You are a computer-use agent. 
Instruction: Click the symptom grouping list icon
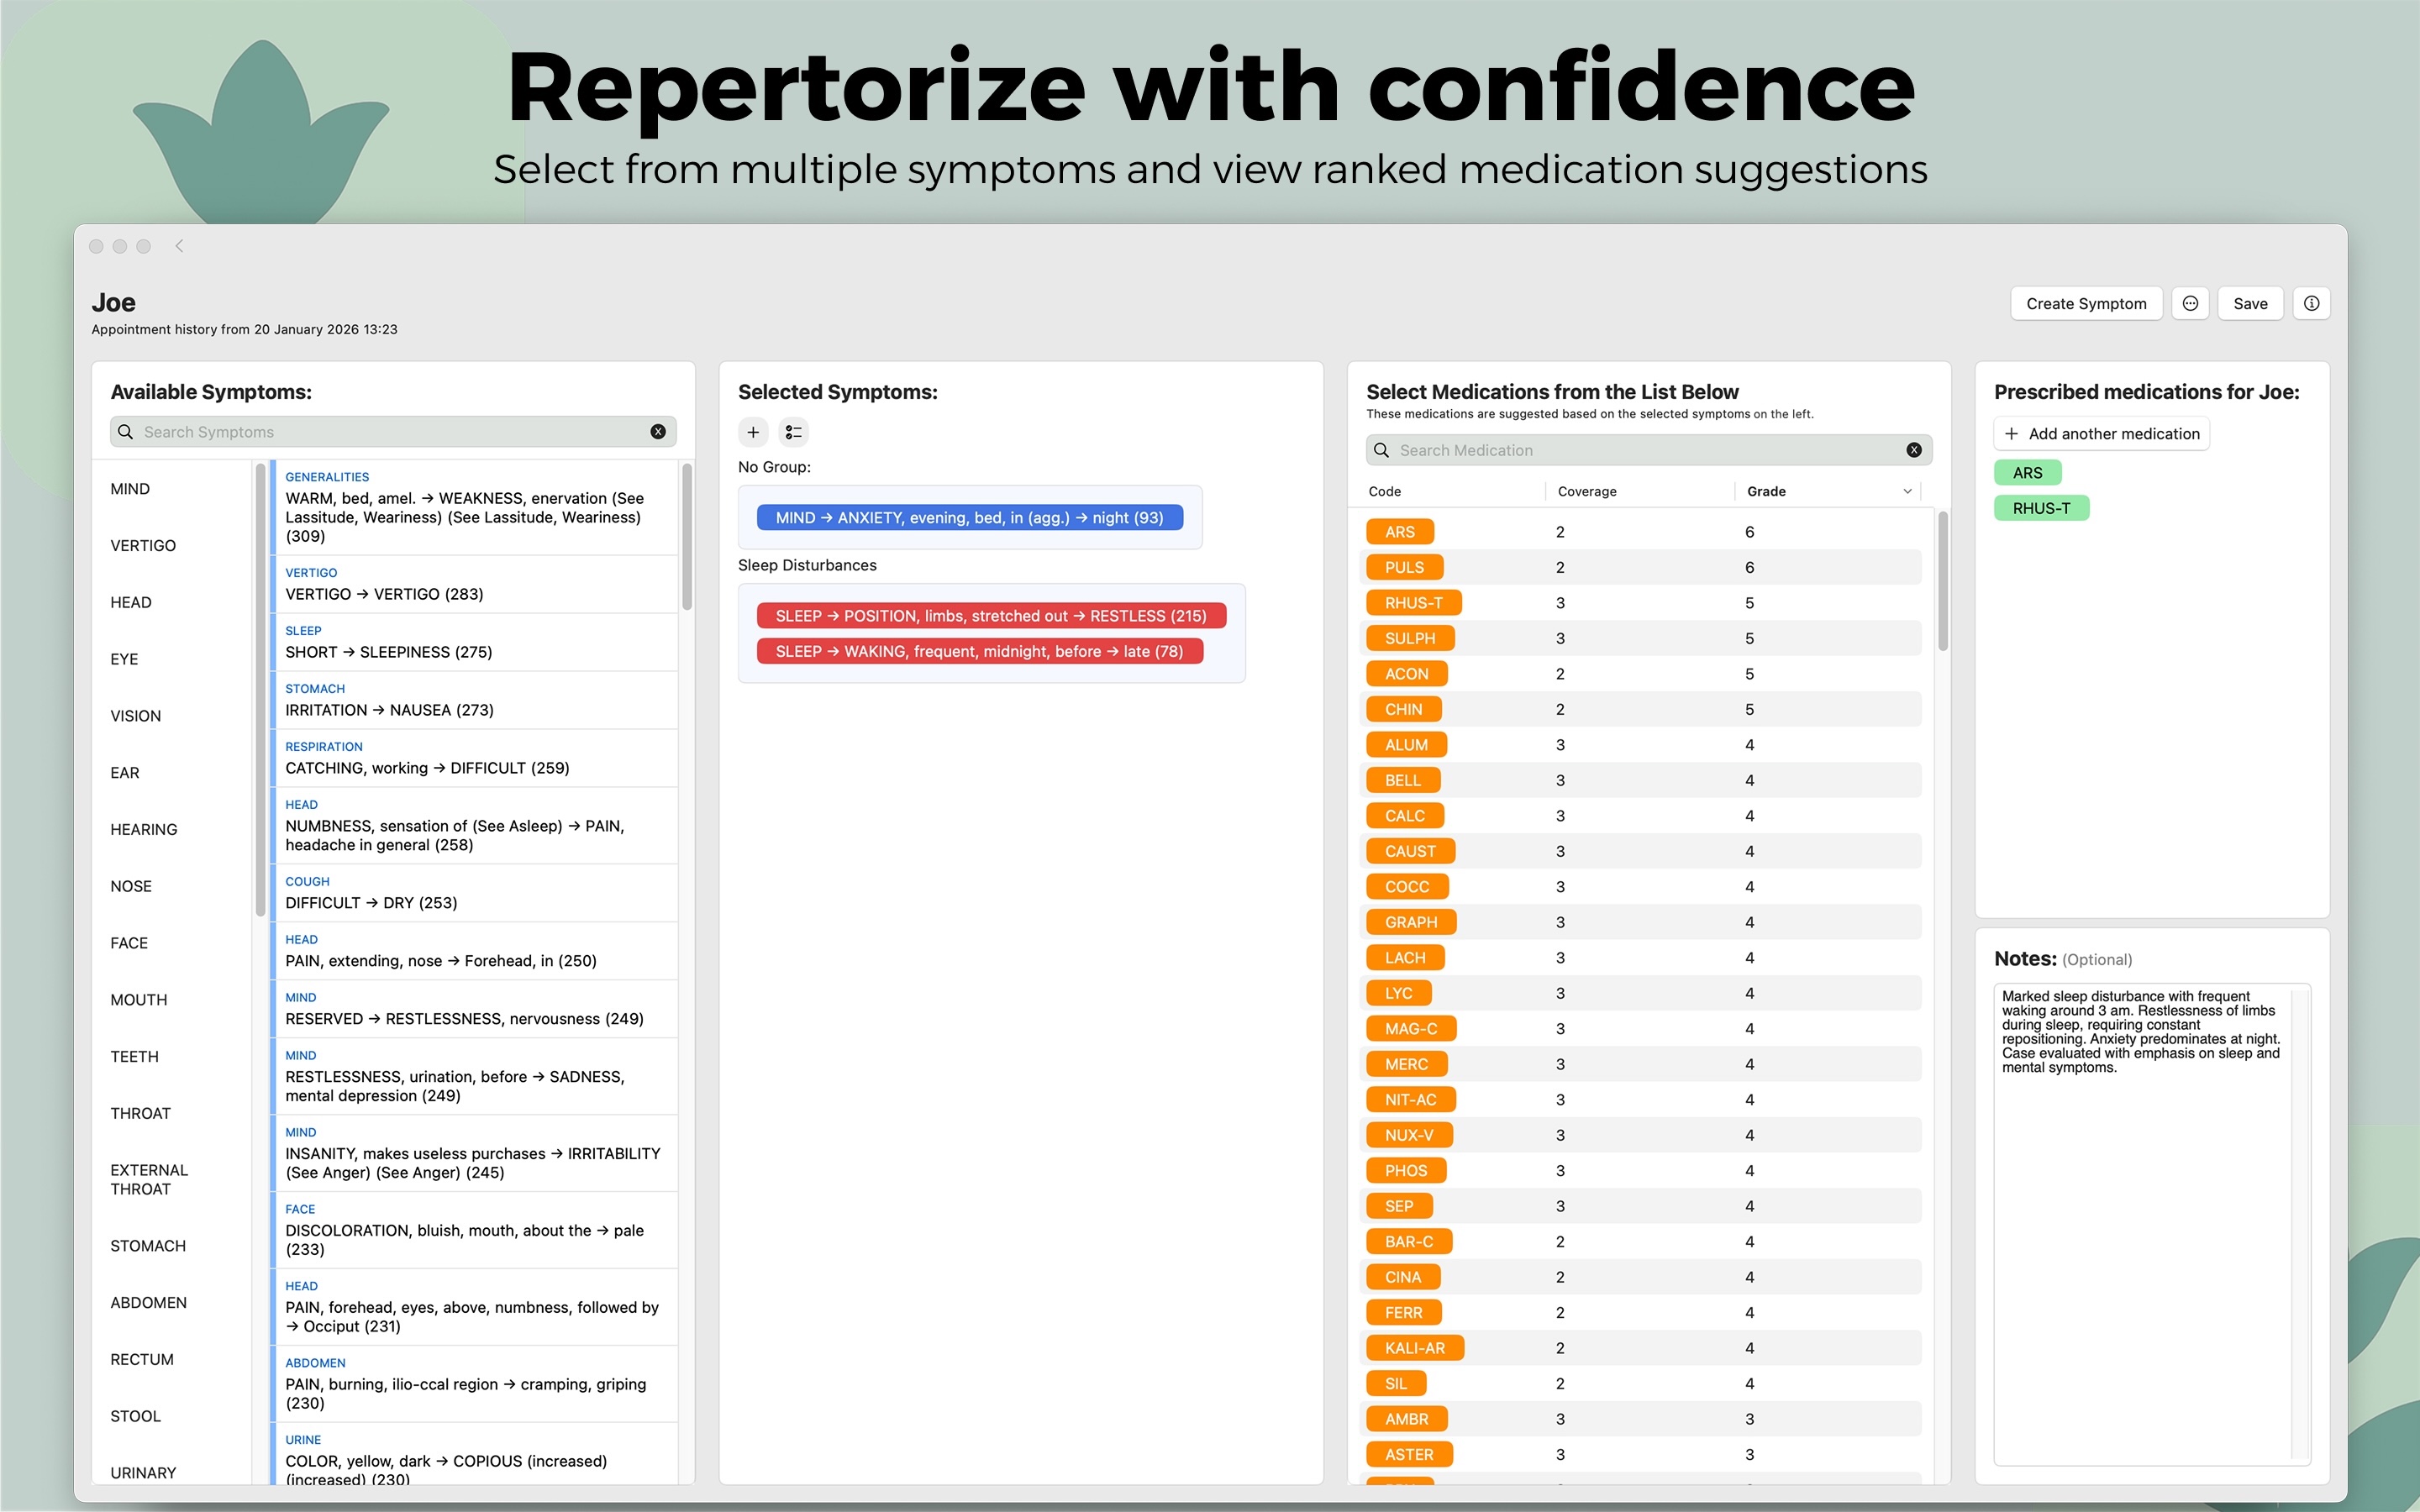pyautogui.click(x=793, y=432)
